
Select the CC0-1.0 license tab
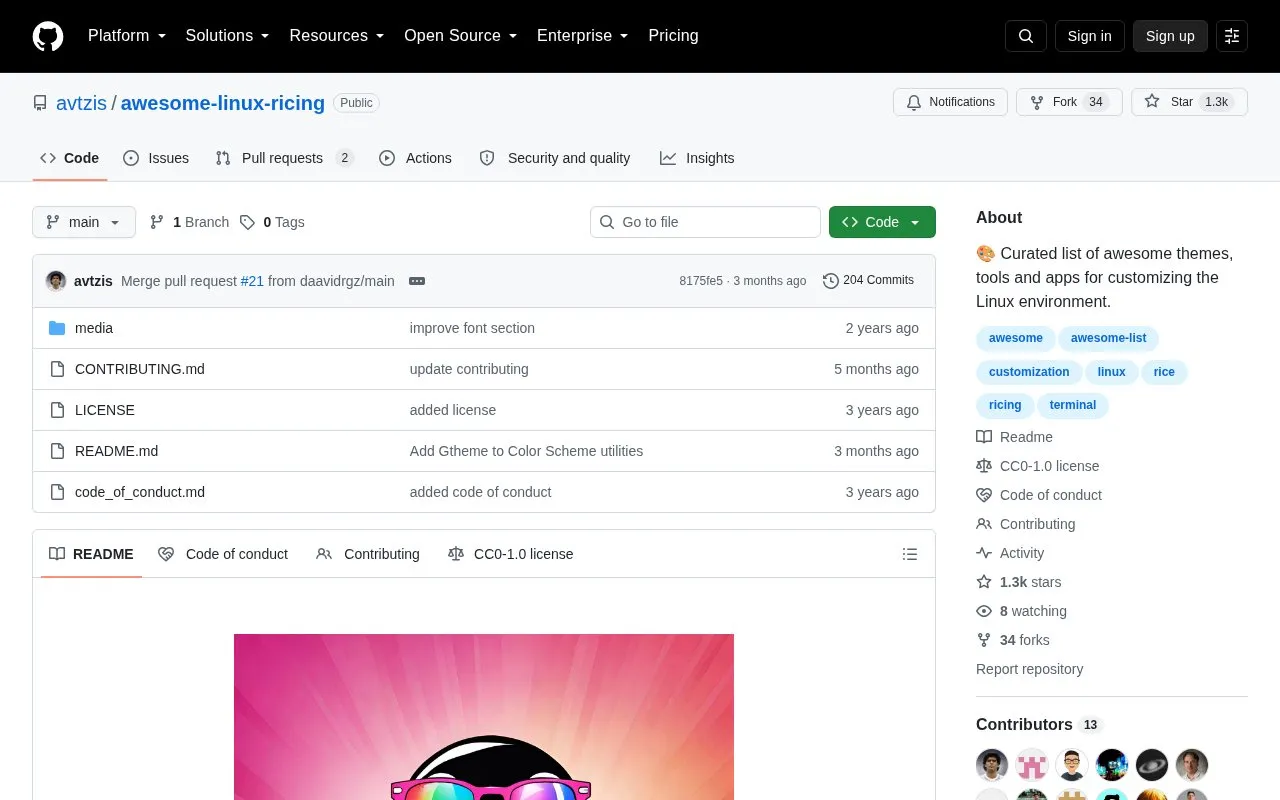coord(511,554)
